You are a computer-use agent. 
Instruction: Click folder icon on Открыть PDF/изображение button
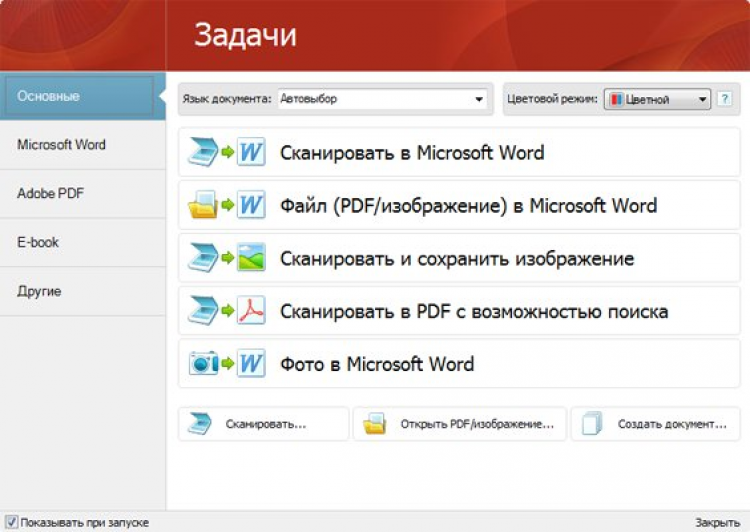coord(375,424)
